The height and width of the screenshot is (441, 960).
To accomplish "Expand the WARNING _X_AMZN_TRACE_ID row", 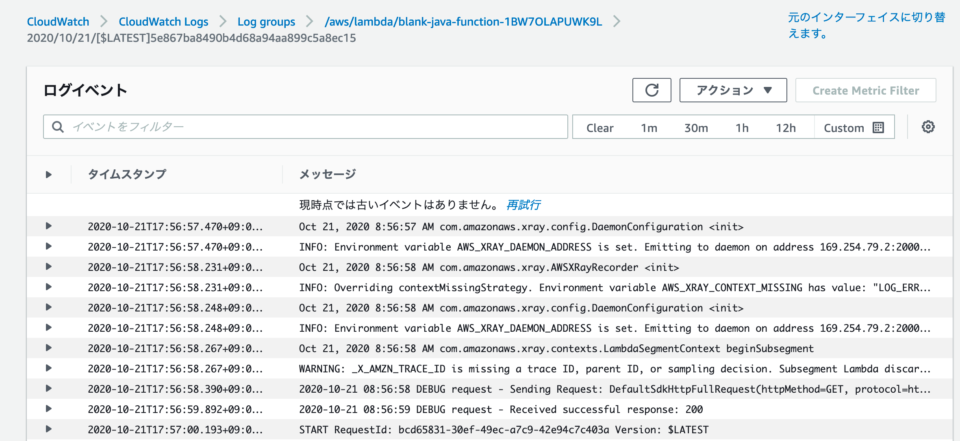I will point(48,368).
